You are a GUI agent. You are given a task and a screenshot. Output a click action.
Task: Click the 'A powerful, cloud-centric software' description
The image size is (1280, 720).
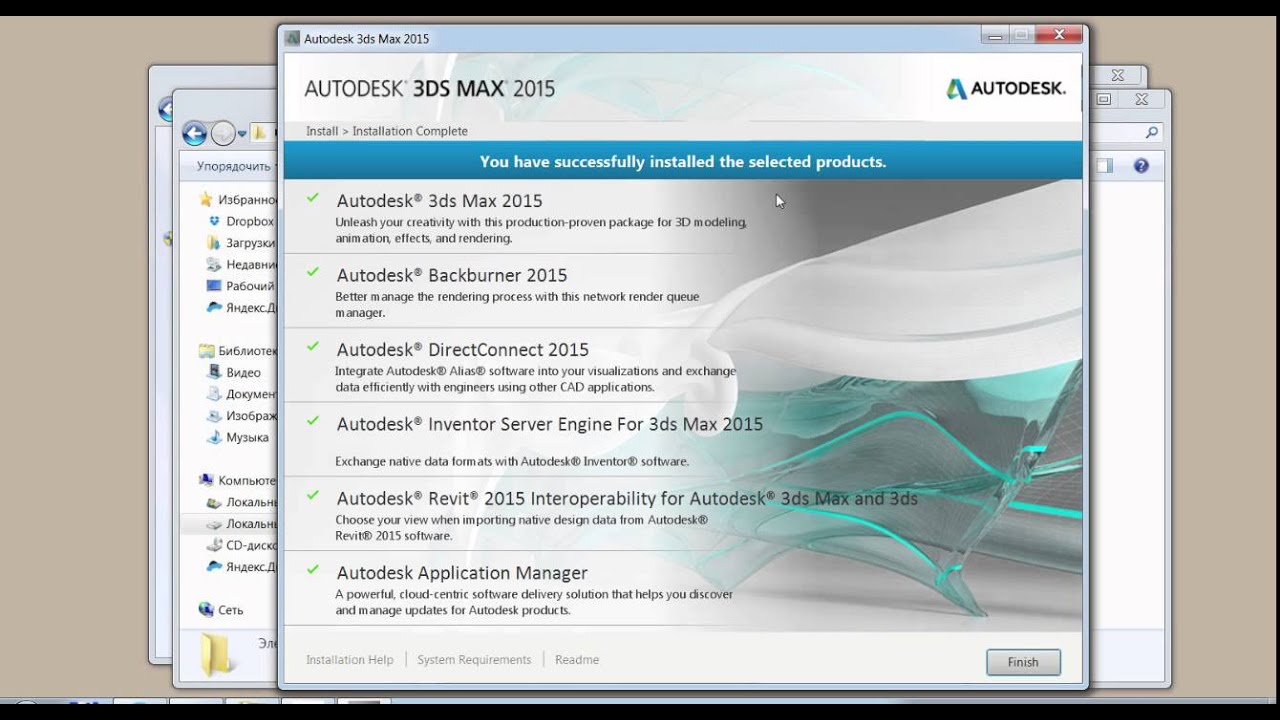(x=534, y=602)
